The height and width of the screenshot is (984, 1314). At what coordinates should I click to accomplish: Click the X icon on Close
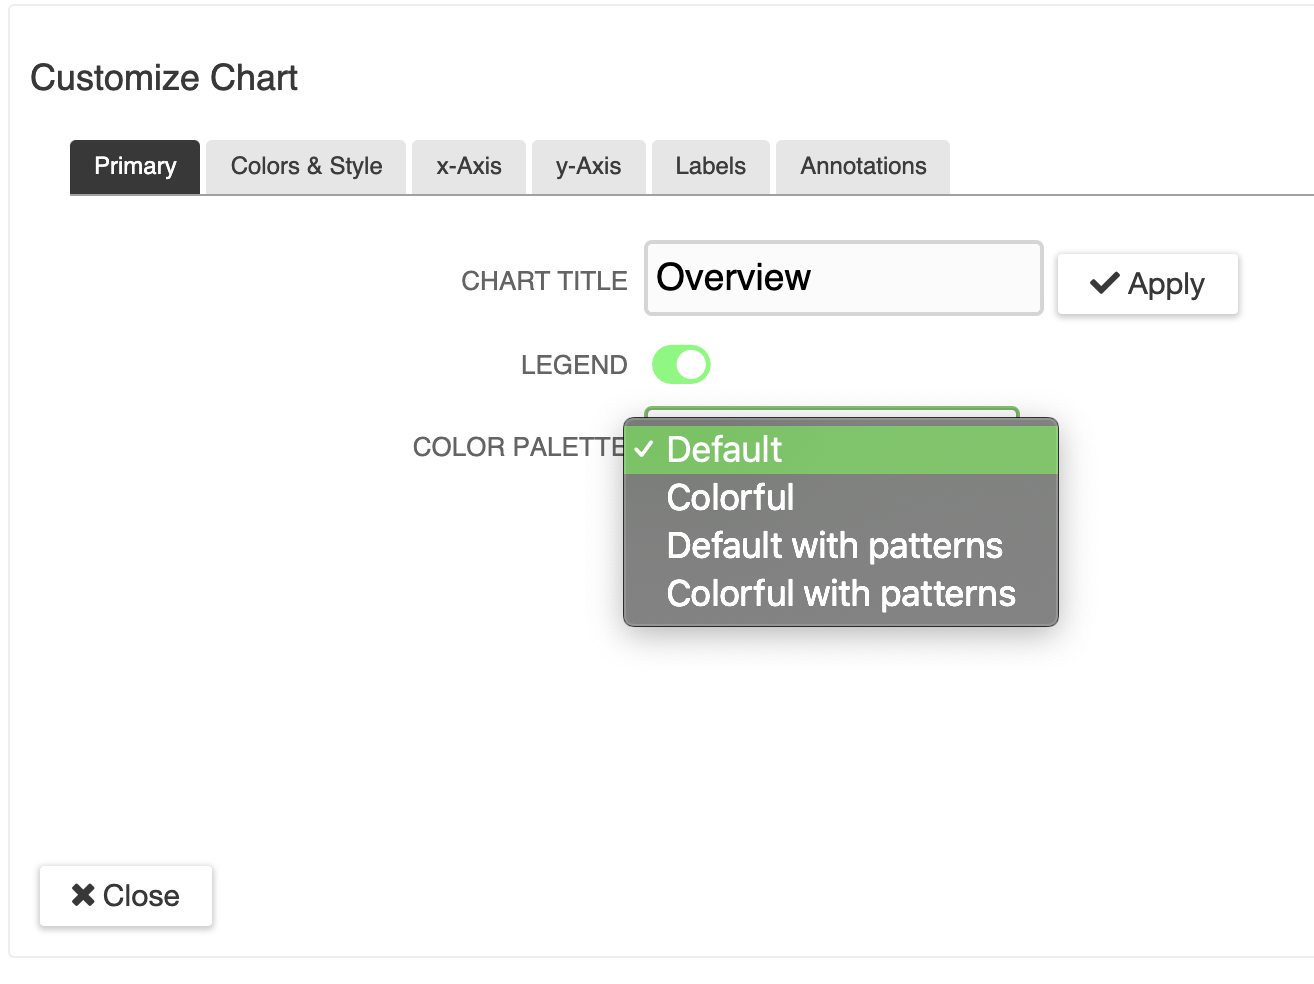point(83,895)
